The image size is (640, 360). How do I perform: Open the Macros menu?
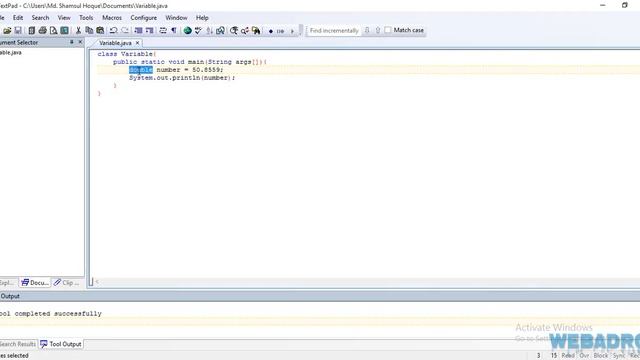(x=112, y=18)
